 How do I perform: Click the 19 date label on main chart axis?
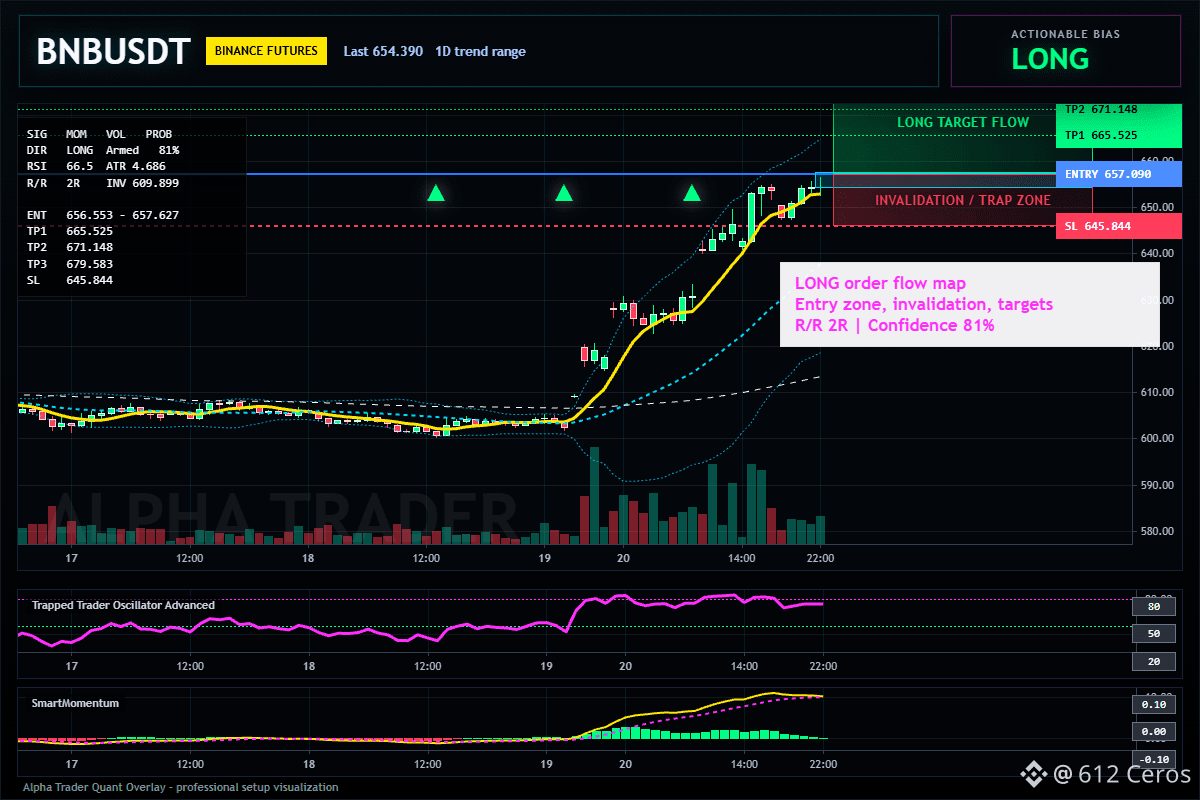[x=545, y=557]
